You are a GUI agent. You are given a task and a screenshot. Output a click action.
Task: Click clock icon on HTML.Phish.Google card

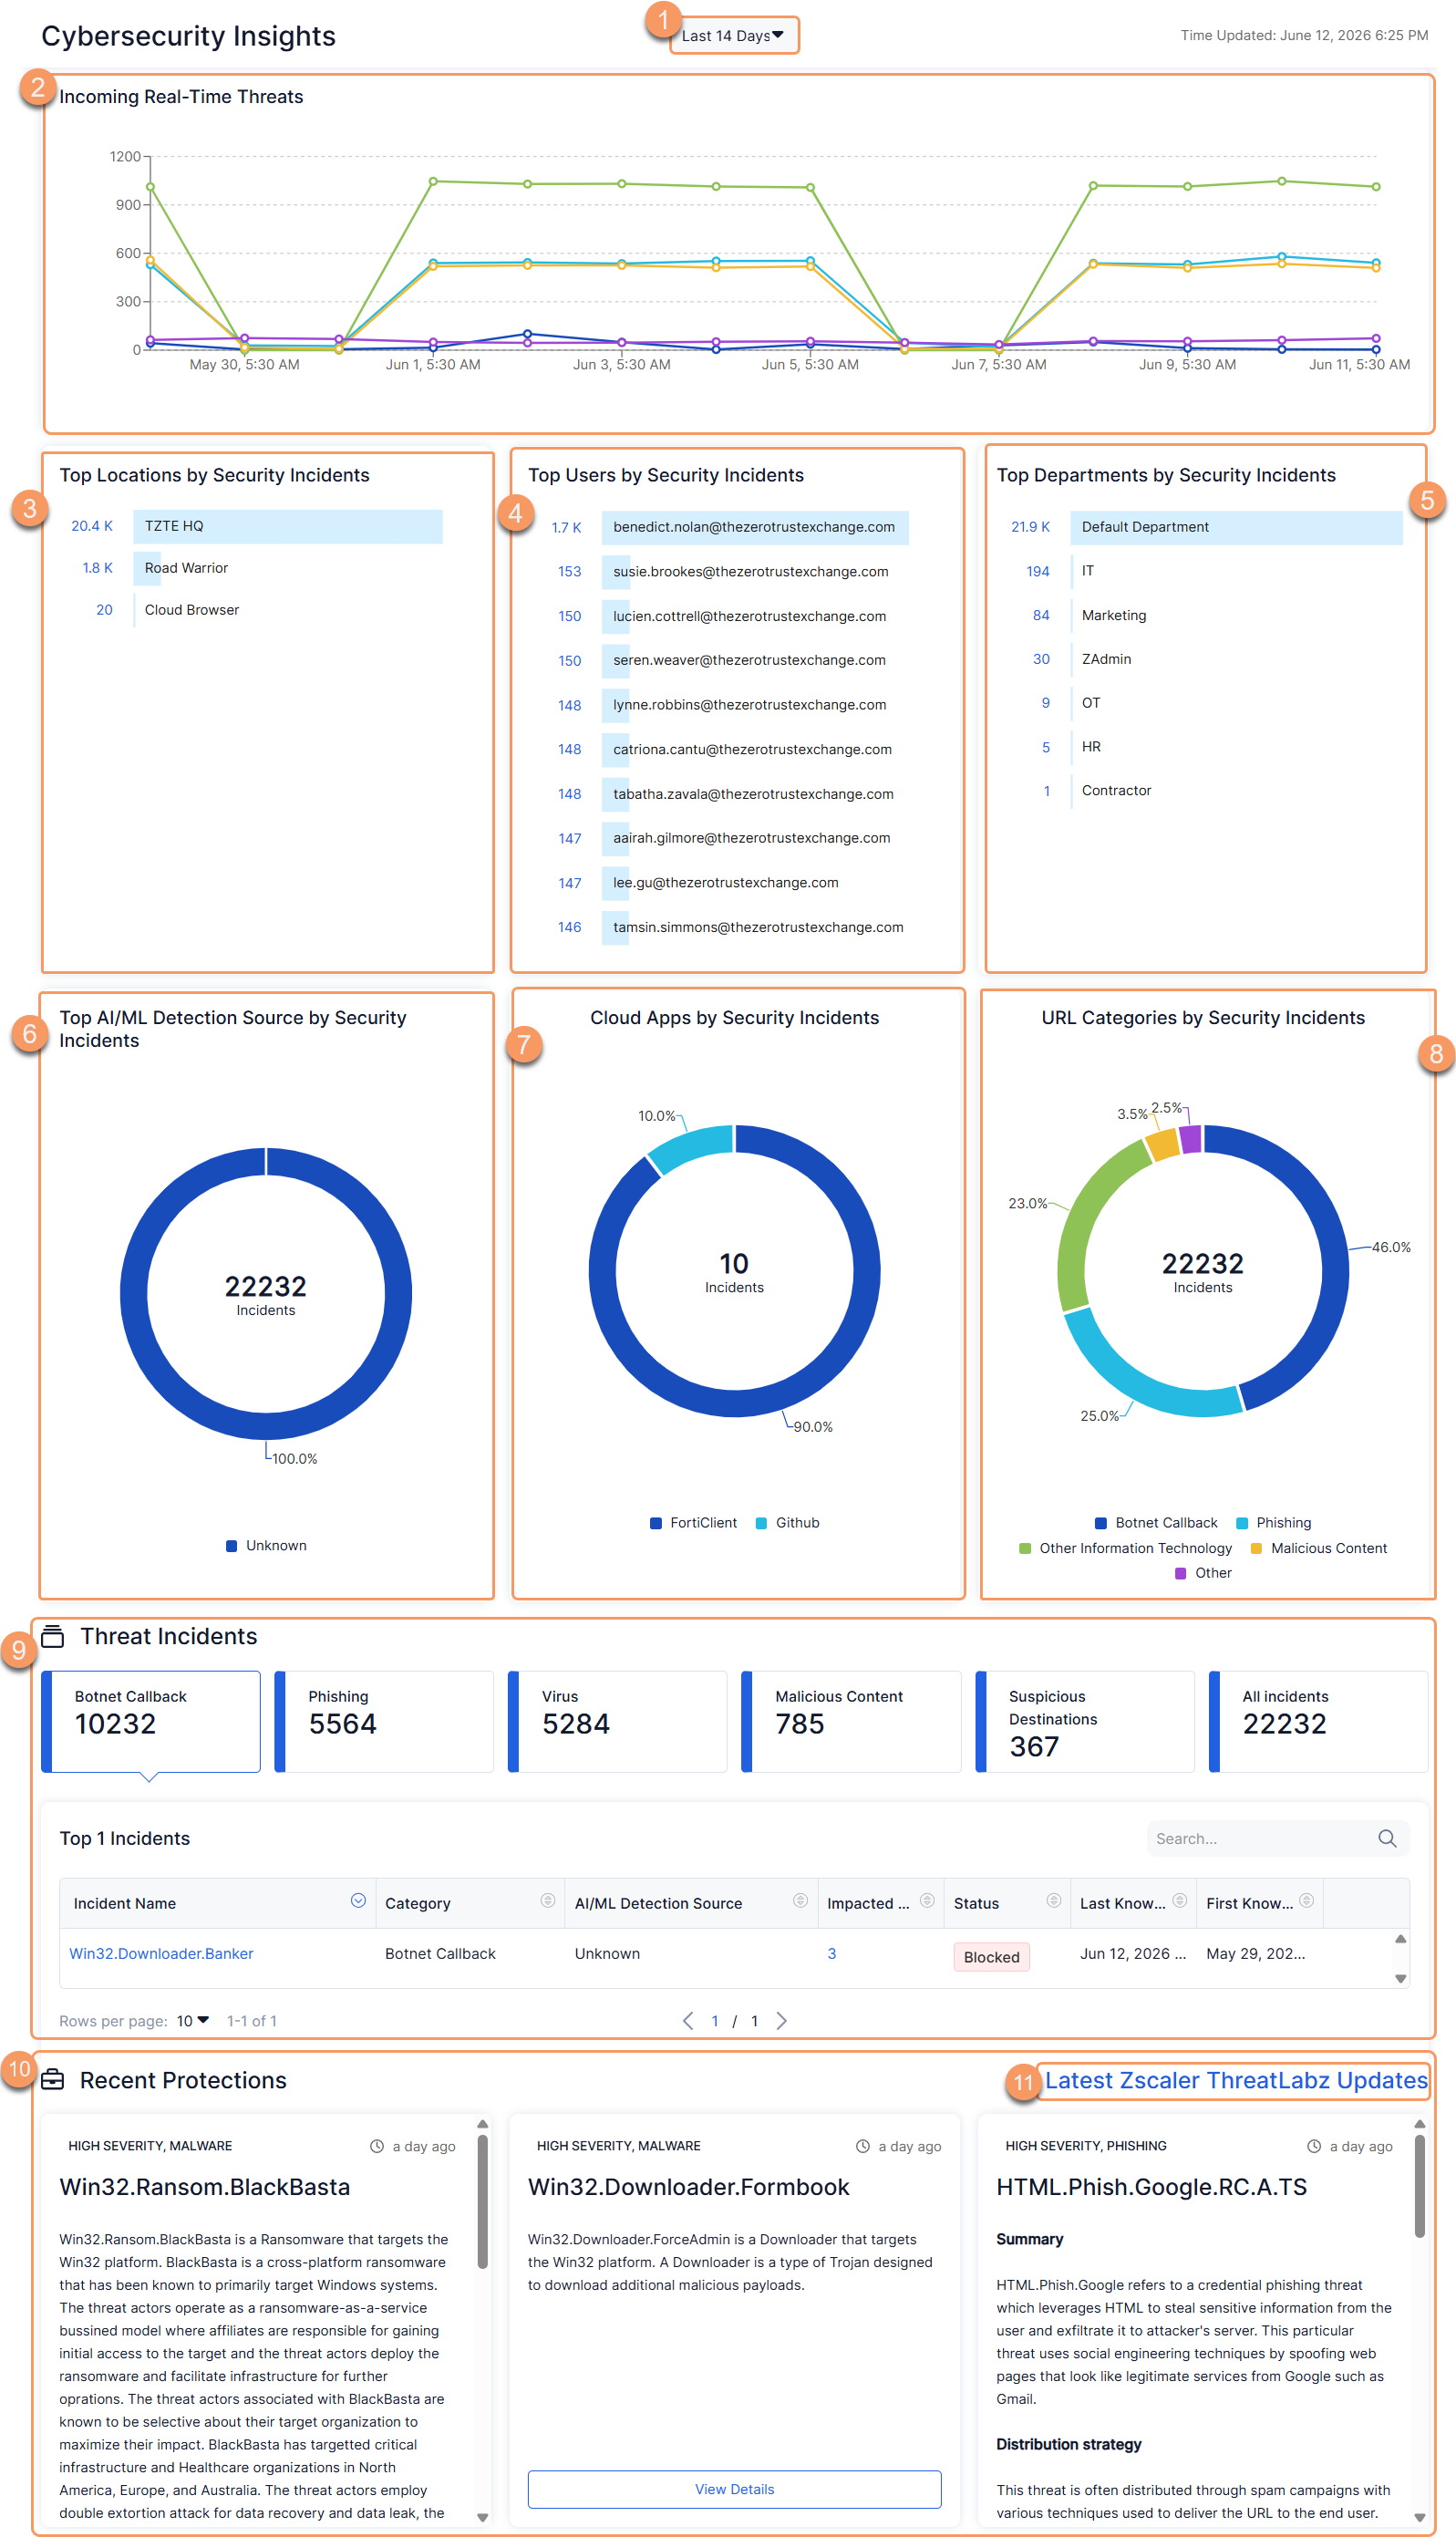click(1314, 2146)
